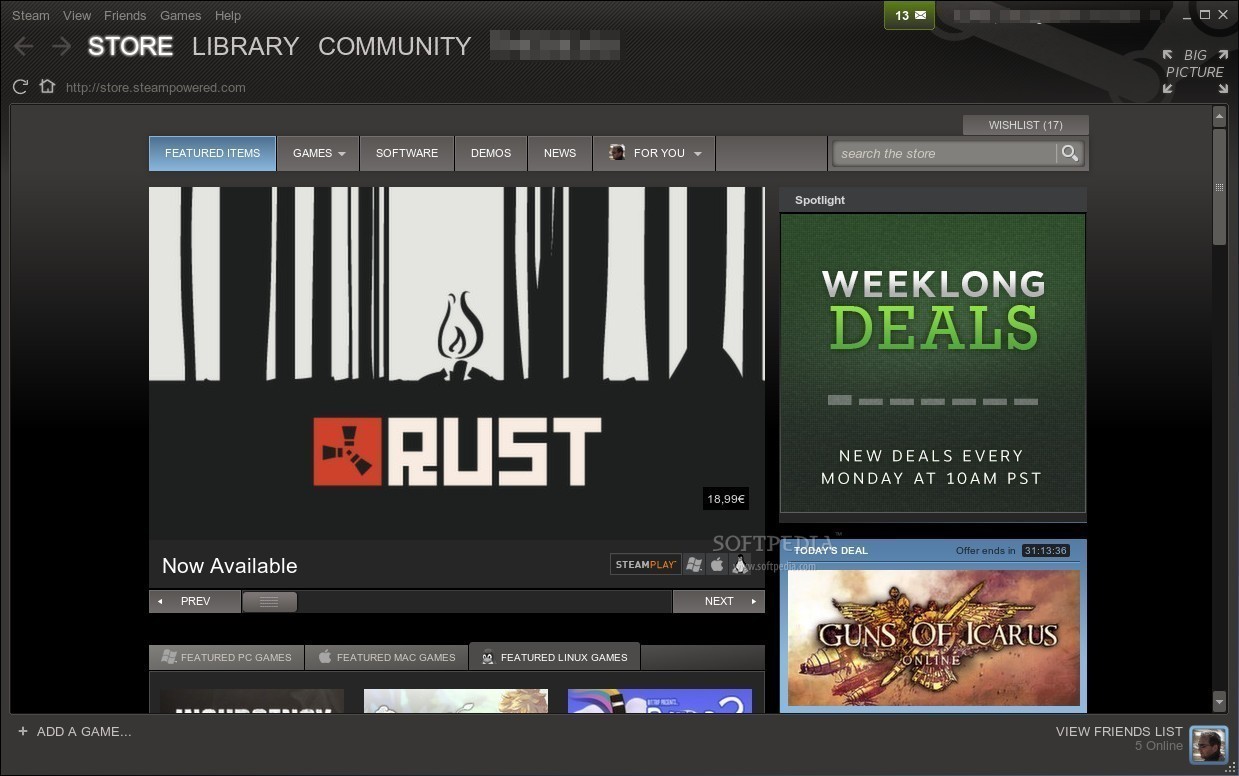The width and height of the screenshot is (1239, 776).
Task: Open the Software store tab
Action: coord(407,153)
